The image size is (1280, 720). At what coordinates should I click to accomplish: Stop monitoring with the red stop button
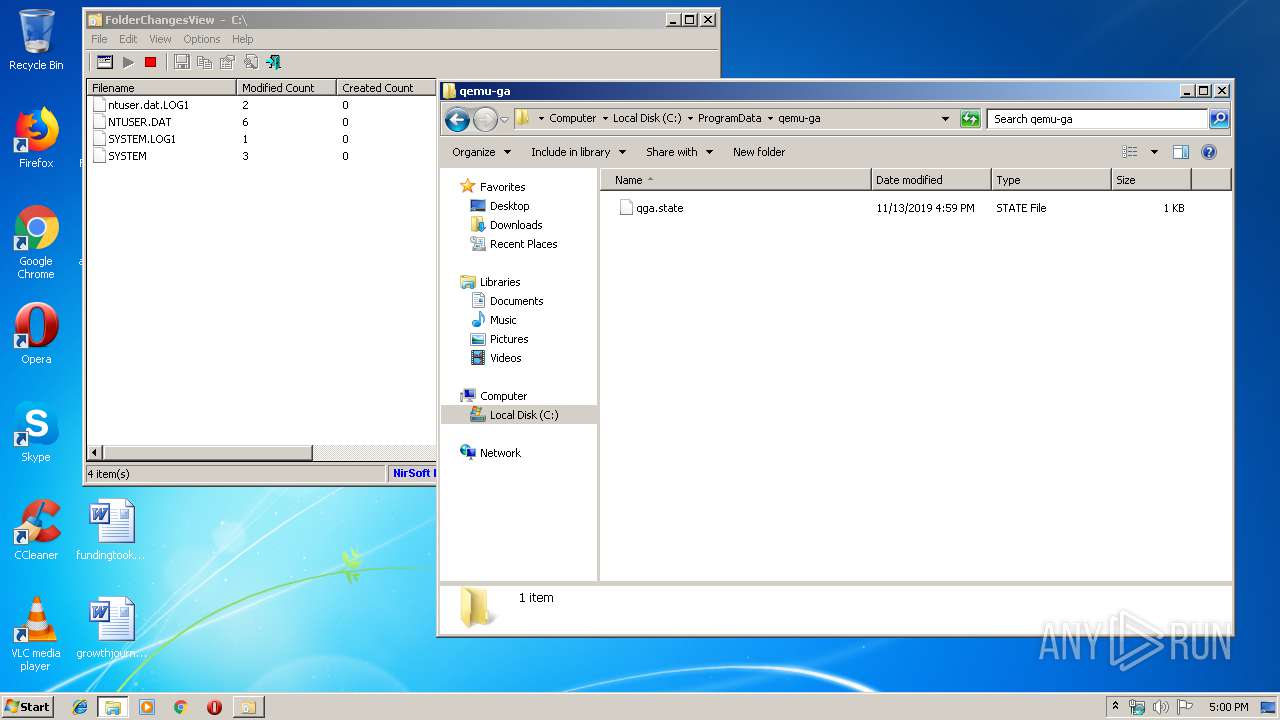[x=150, y=62]
